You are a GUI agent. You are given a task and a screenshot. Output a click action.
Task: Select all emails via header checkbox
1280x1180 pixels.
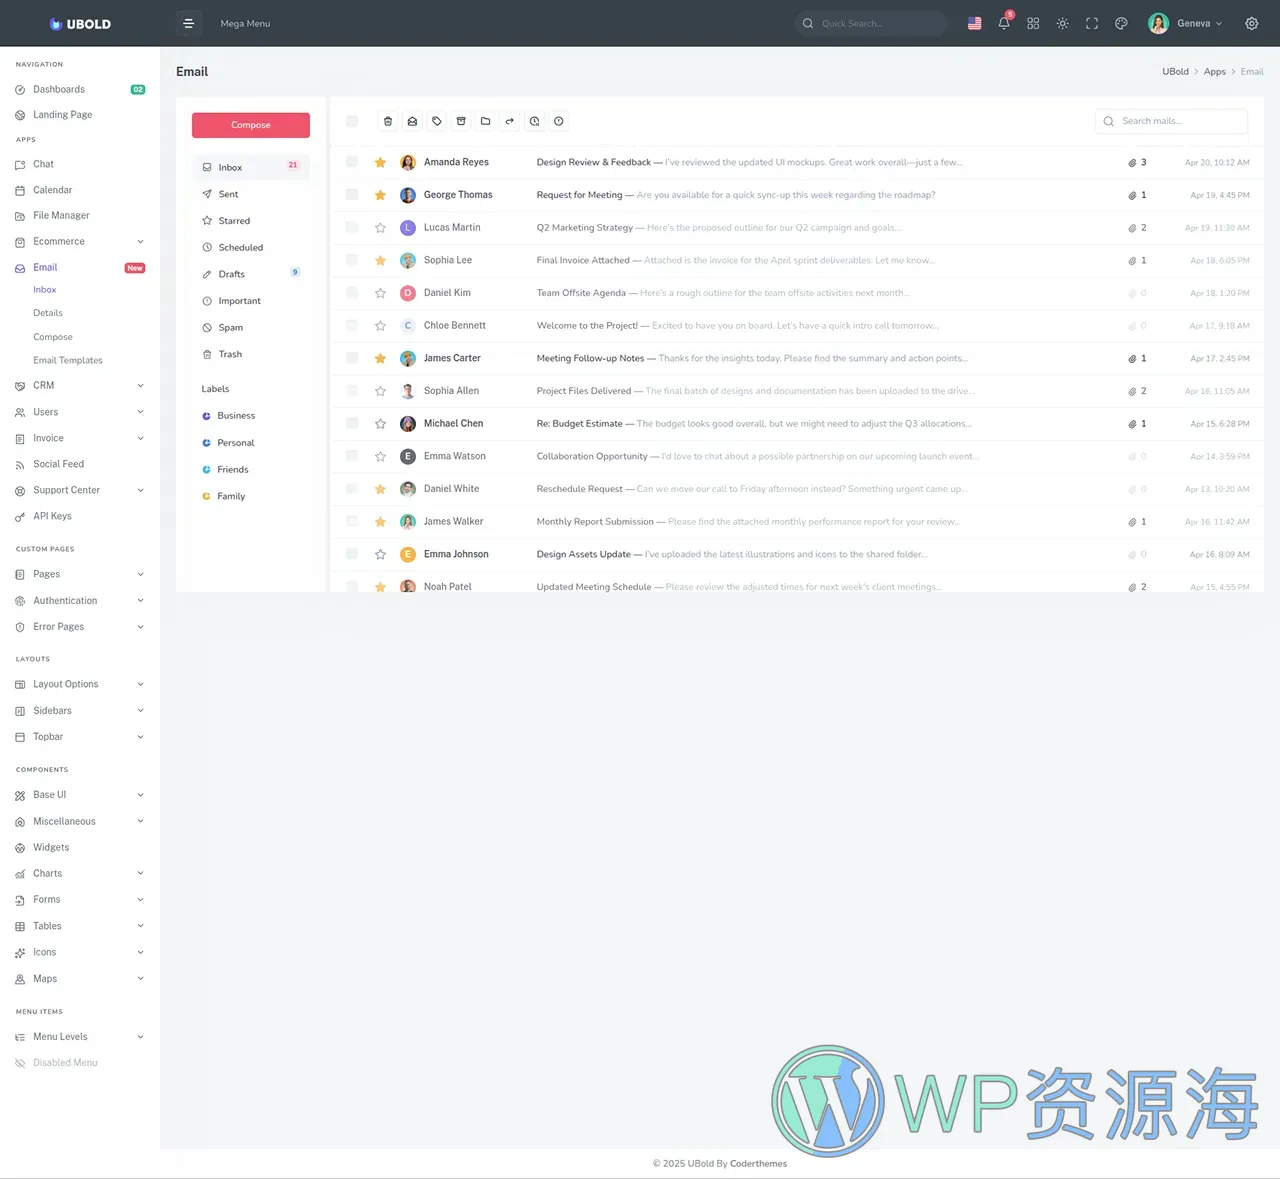click(x=352, y=121)
